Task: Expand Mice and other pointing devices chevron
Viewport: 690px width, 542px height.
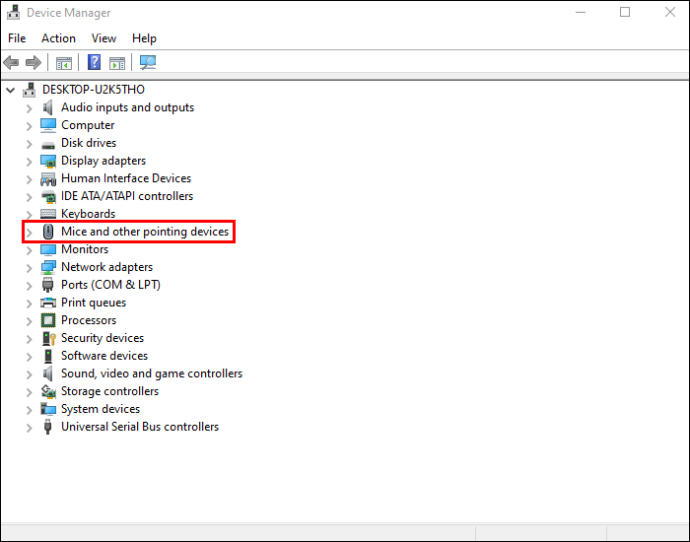Action: coord(29,232)
